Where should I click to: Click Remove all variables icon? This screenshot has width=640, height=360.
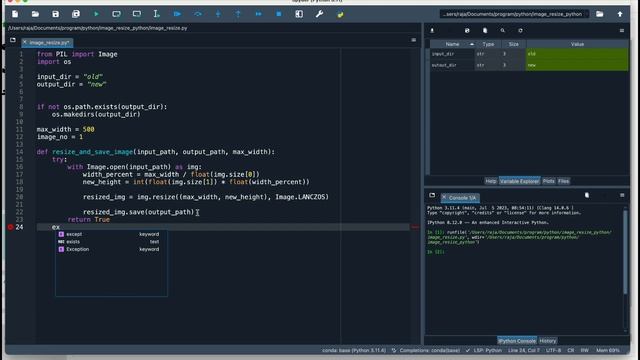point(485,31)
